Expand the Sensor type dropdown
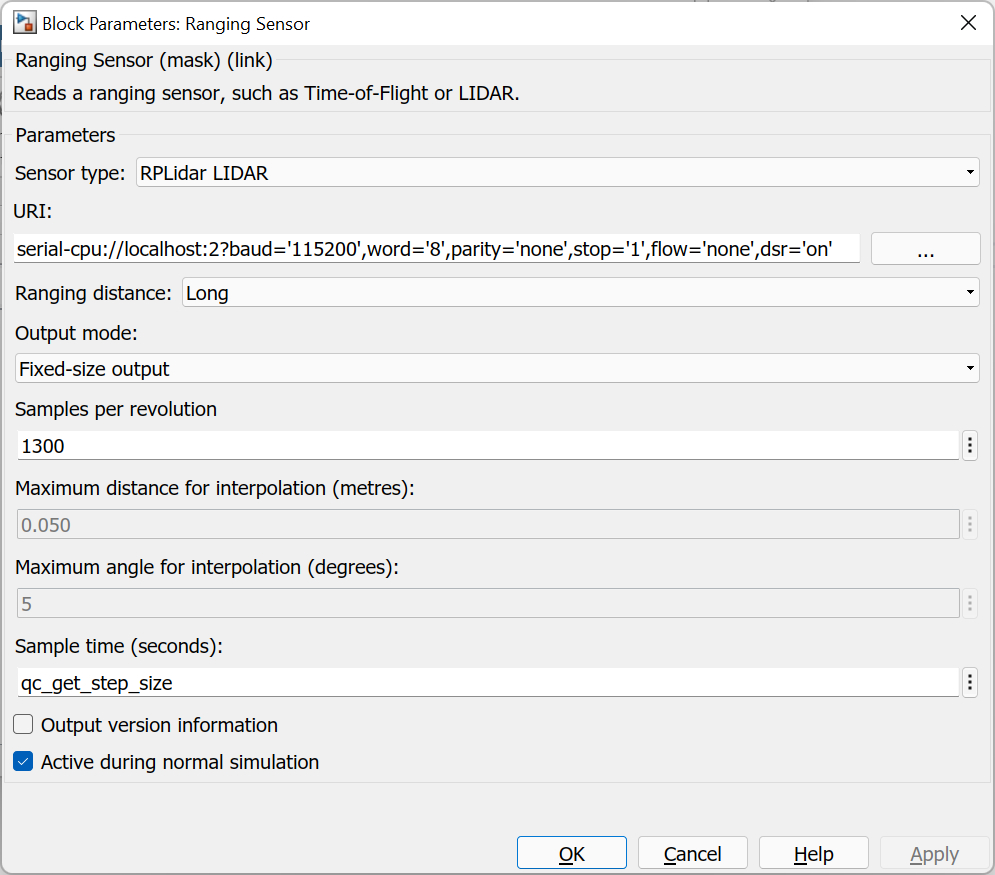Screen dimensions: 995x875 [557, 173]
